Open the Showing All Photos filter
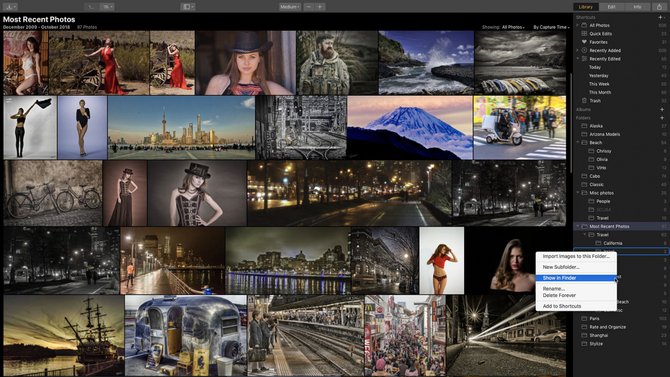This screenshot has height=377, width=670. pyautogui.click(x=513, y=27)
